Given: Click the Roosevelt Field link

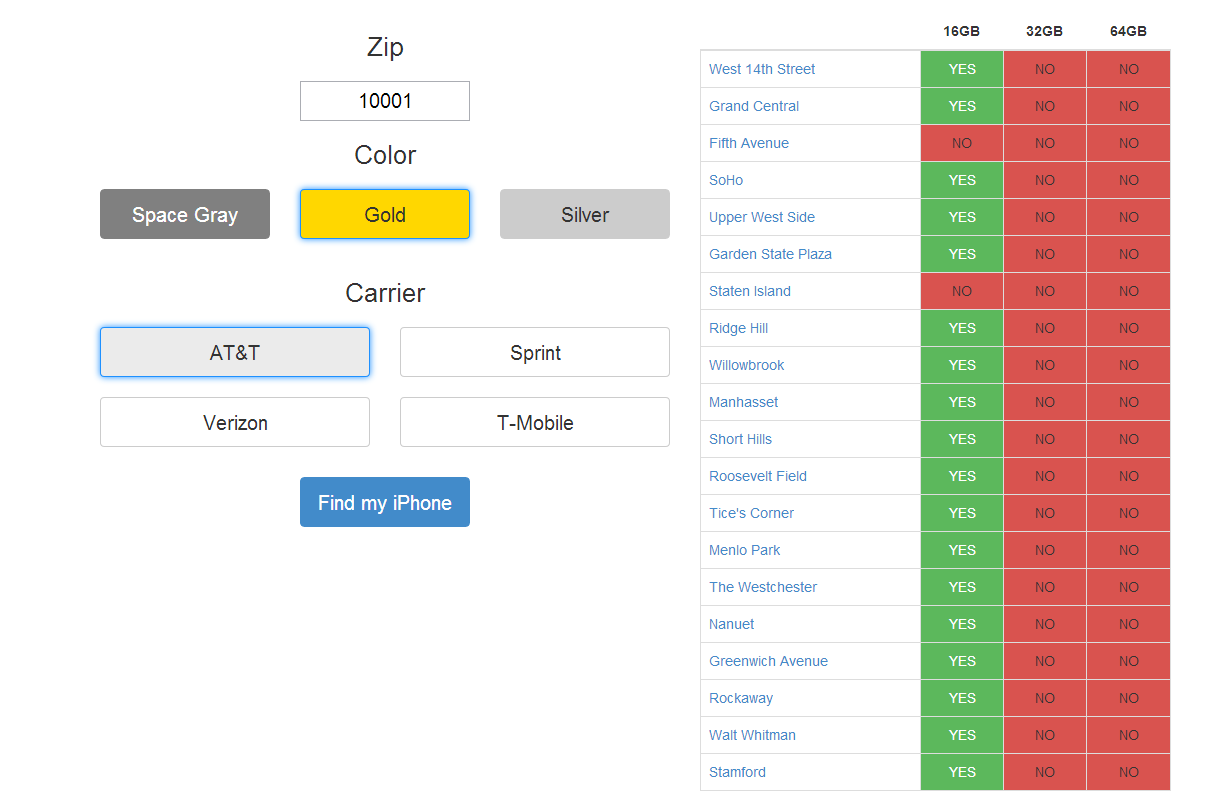Looking at the screenshot, I should tap(758, 476).
